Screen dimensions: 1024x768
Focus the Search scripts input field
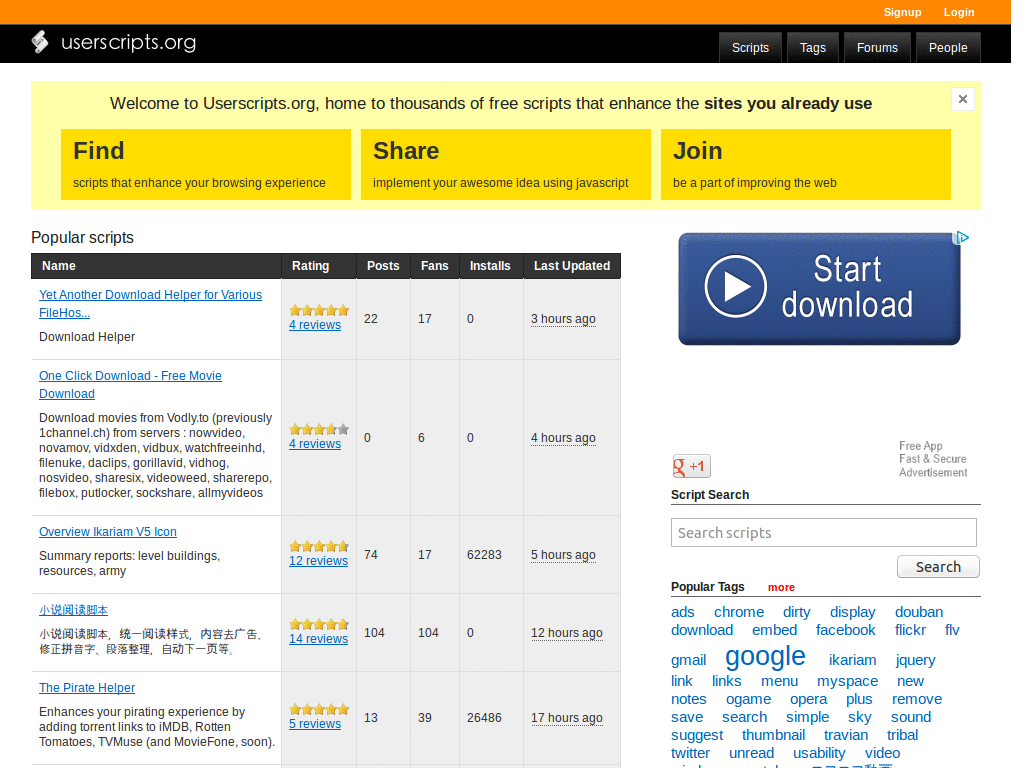[823, 532]
